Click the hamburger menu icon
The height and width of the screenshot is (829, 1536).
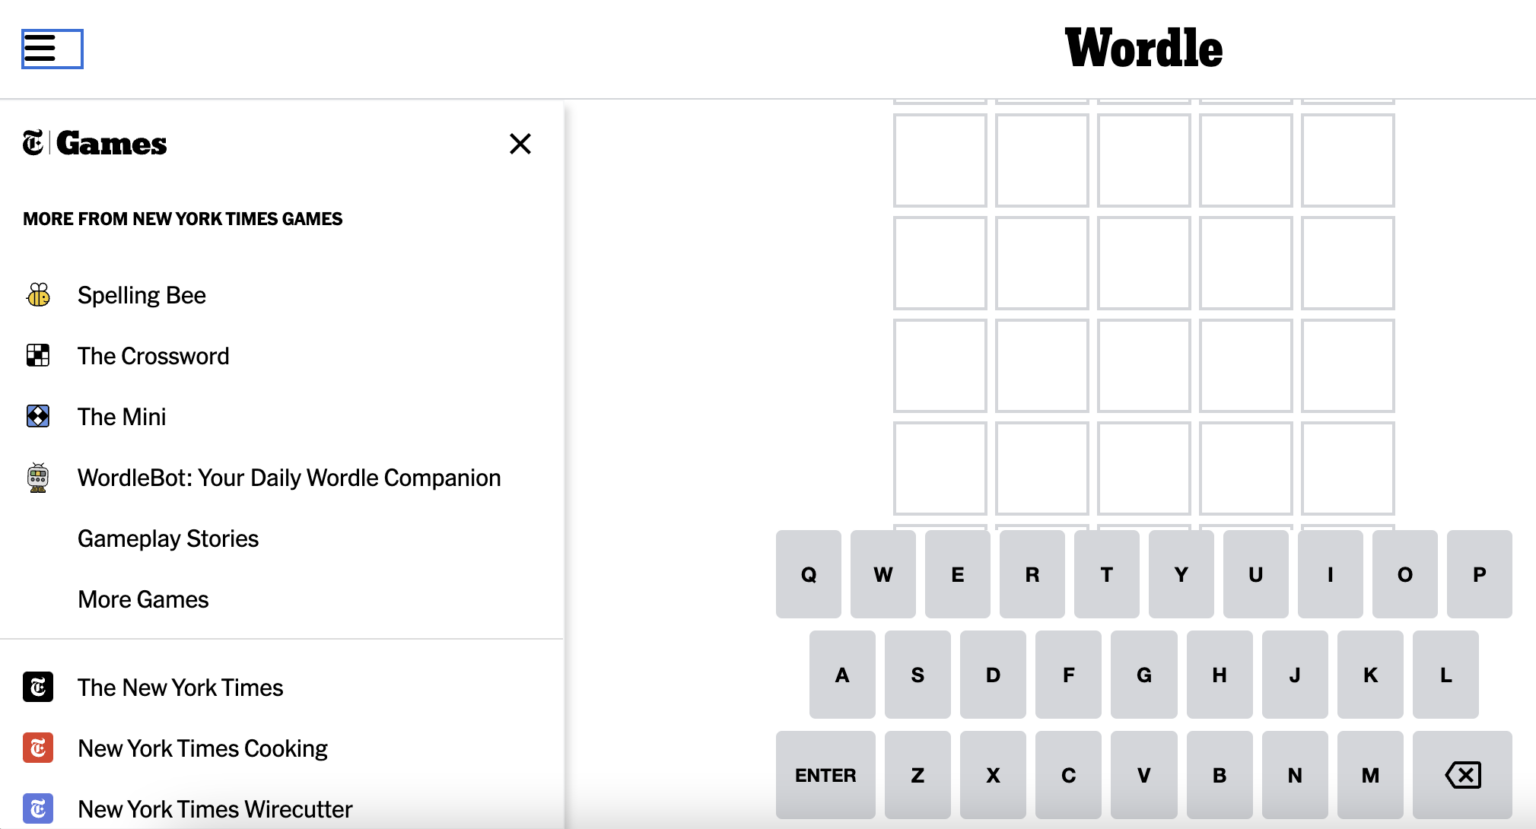(x=52, y=48)
